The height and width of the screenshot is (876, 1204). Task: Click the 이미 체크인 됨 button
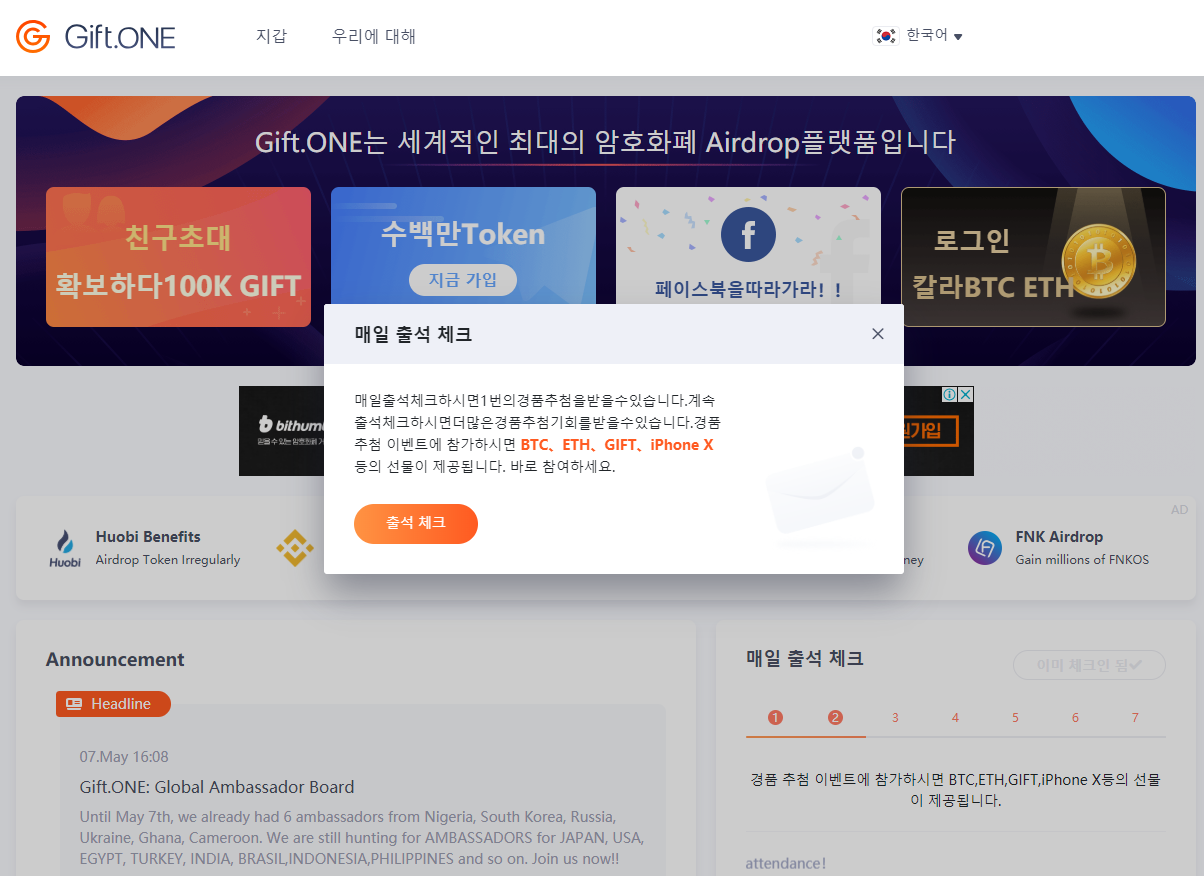(1089, 664)
